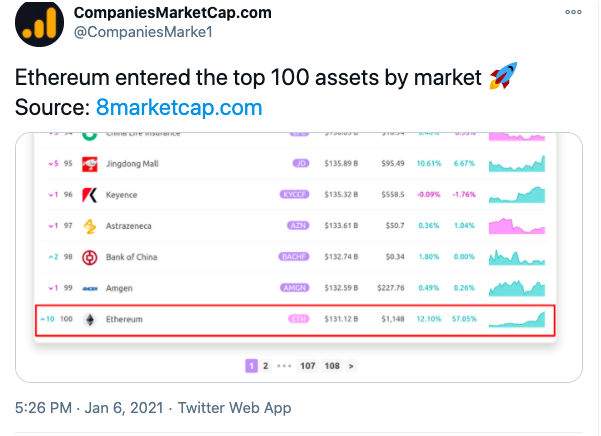The height and width of the screenshot is (436, 601).
Task: Click the Ethereum price trend sparkline
Action: click(517, 319)
